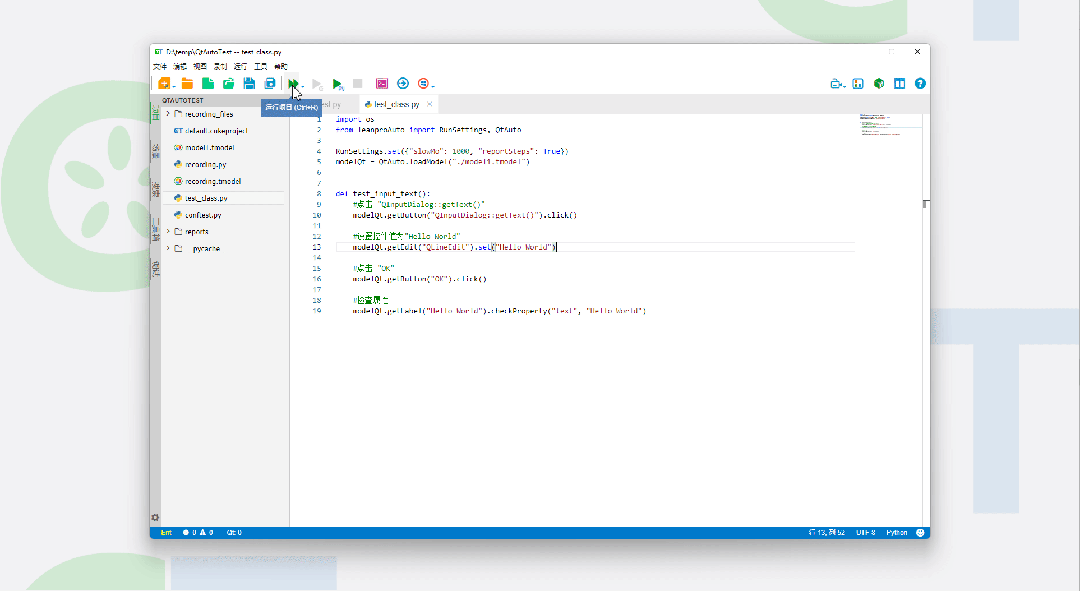Click the greyed-out debug play icon
Image resolution: width=1080 pixels, height=591 pixels.
click(x=317, y=84)
